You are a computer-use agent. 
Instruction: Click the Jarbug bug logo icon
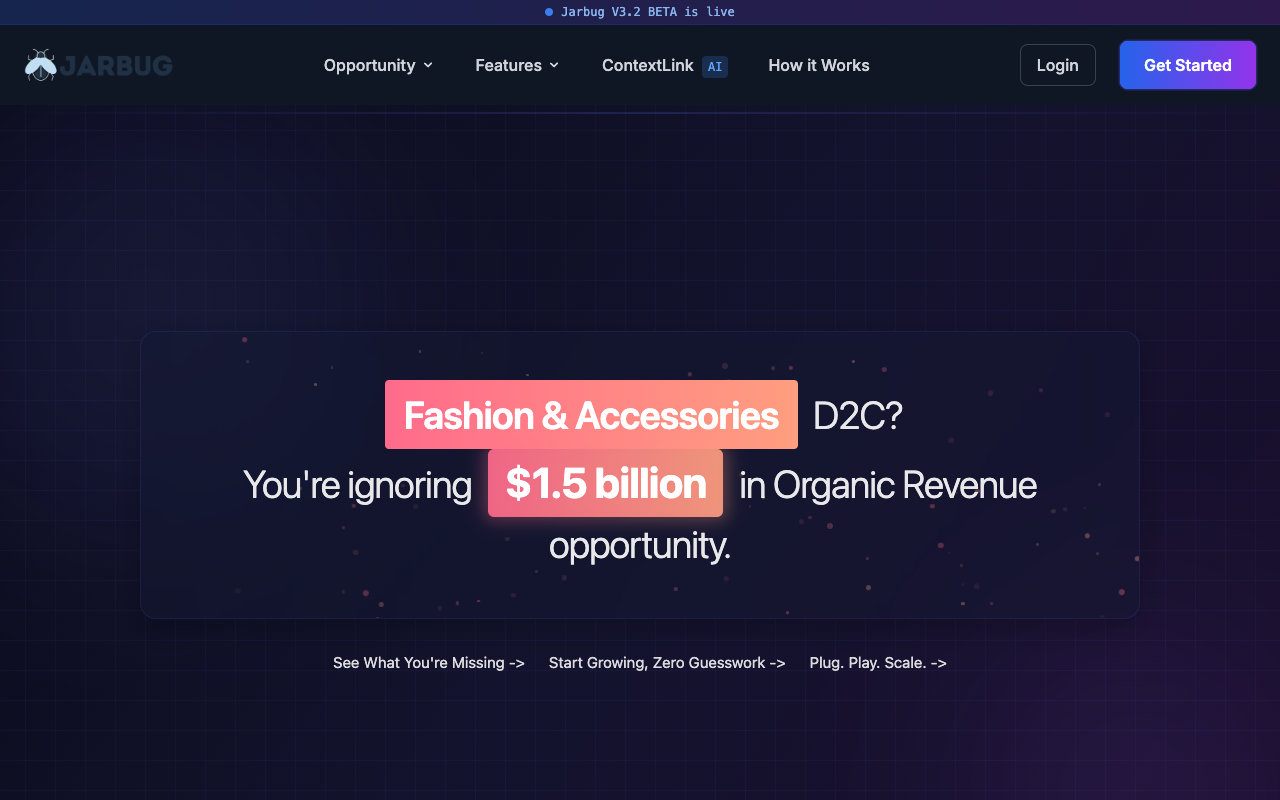(x=40, y=65)
